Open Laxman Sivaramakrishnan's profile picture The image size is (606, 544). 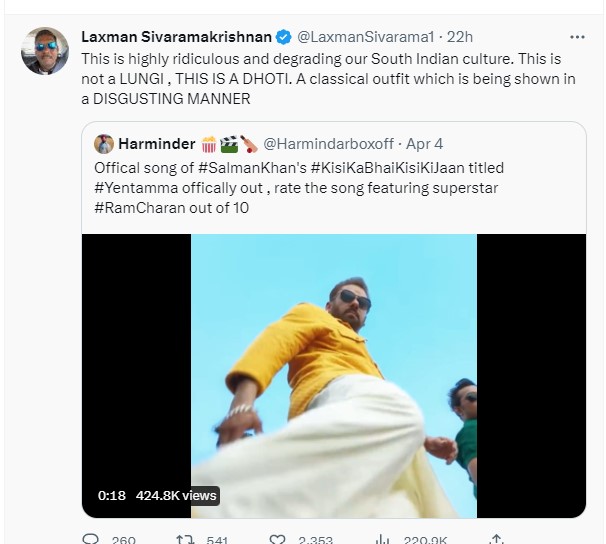click(x=45, y=51)
